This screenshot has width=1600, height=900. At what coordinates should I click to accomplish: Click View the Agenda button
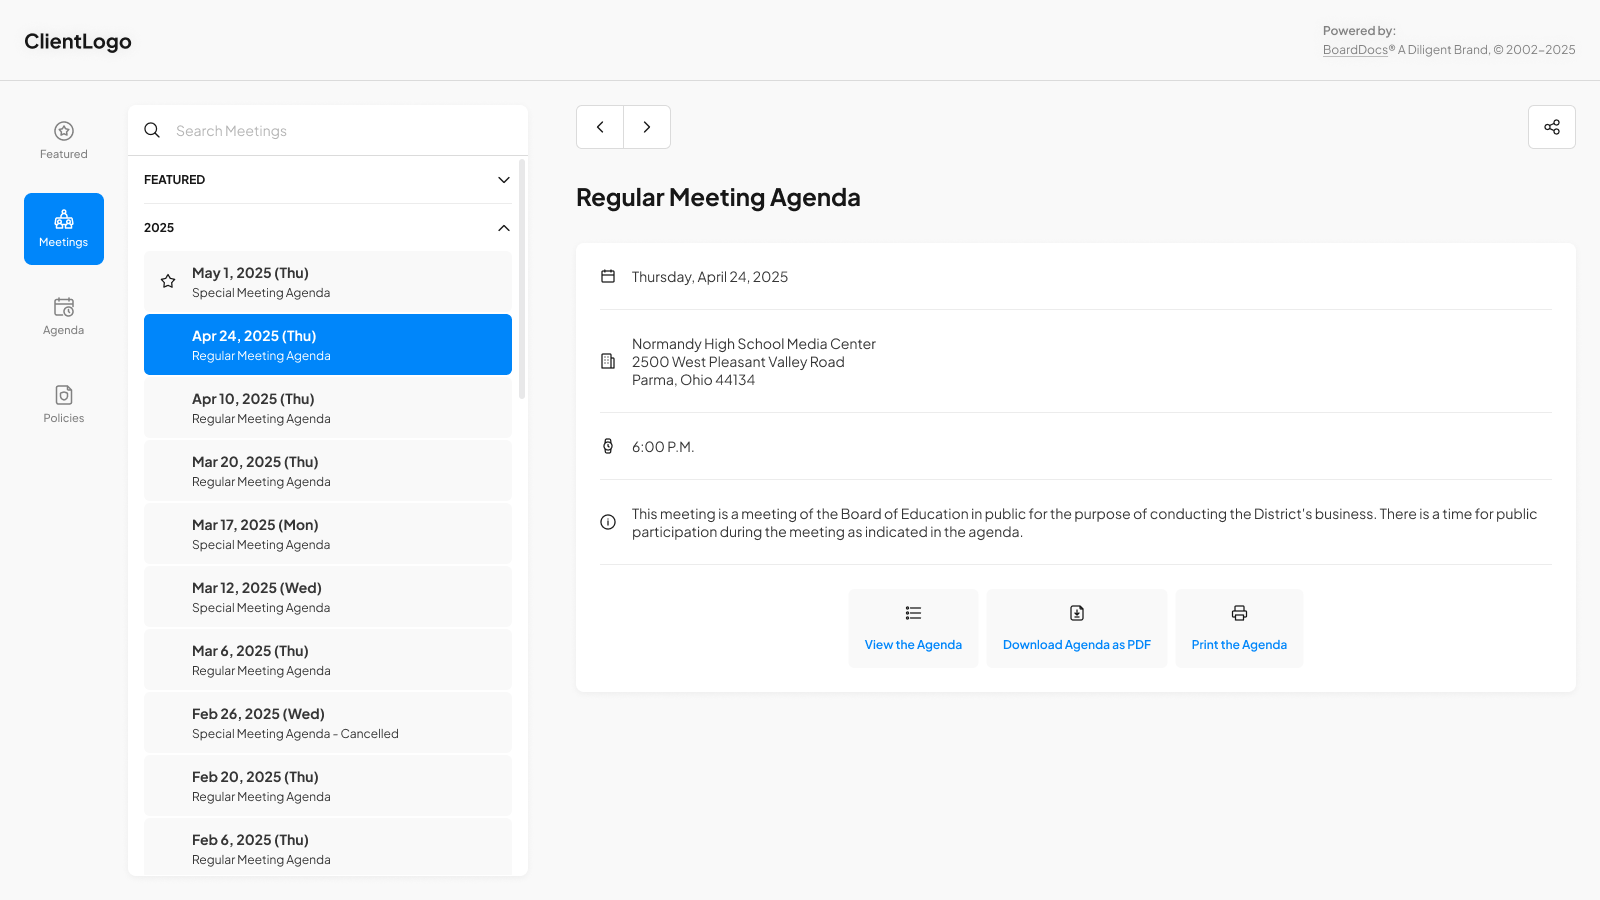coord(913,628)
